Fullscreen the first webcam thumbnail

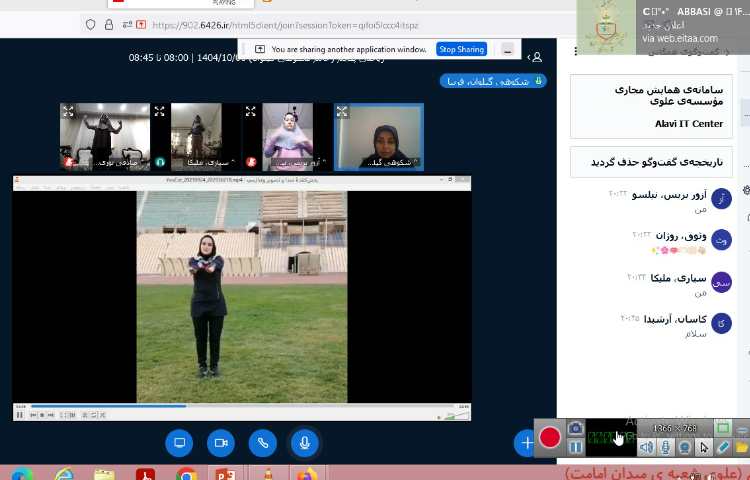[68, 111]
